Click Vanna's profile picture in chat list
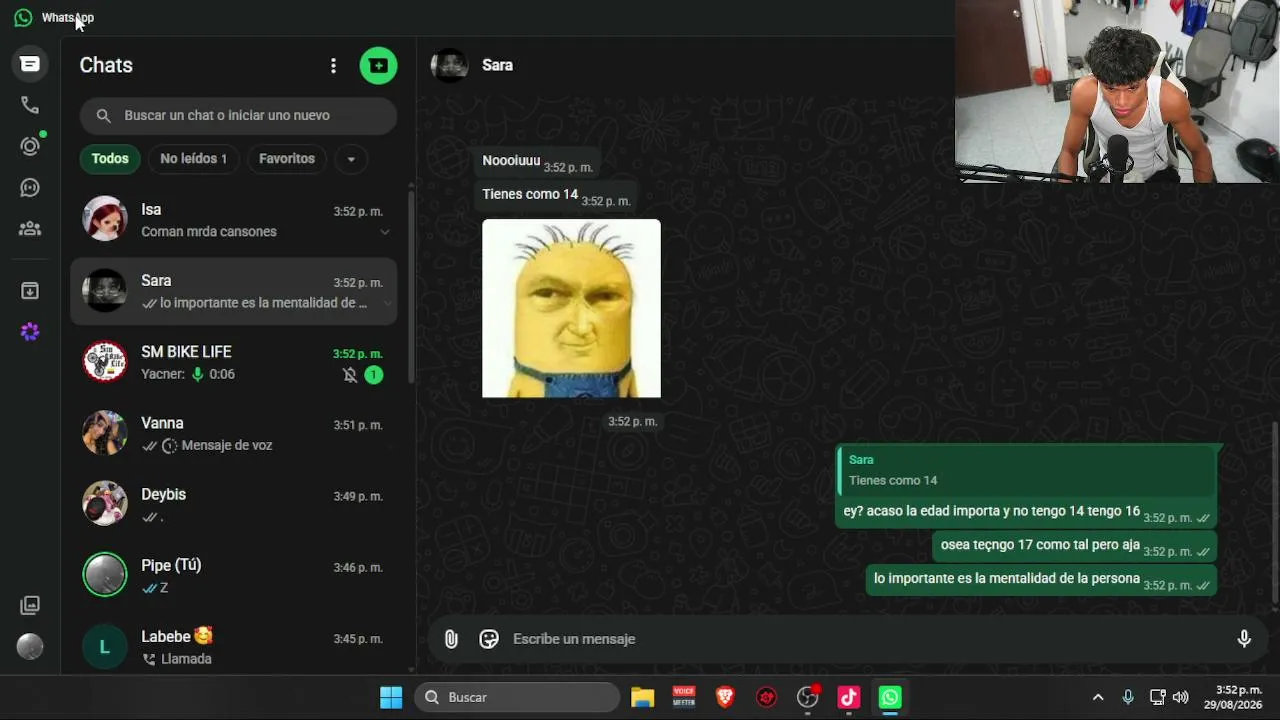 click(x=105, y=433)
